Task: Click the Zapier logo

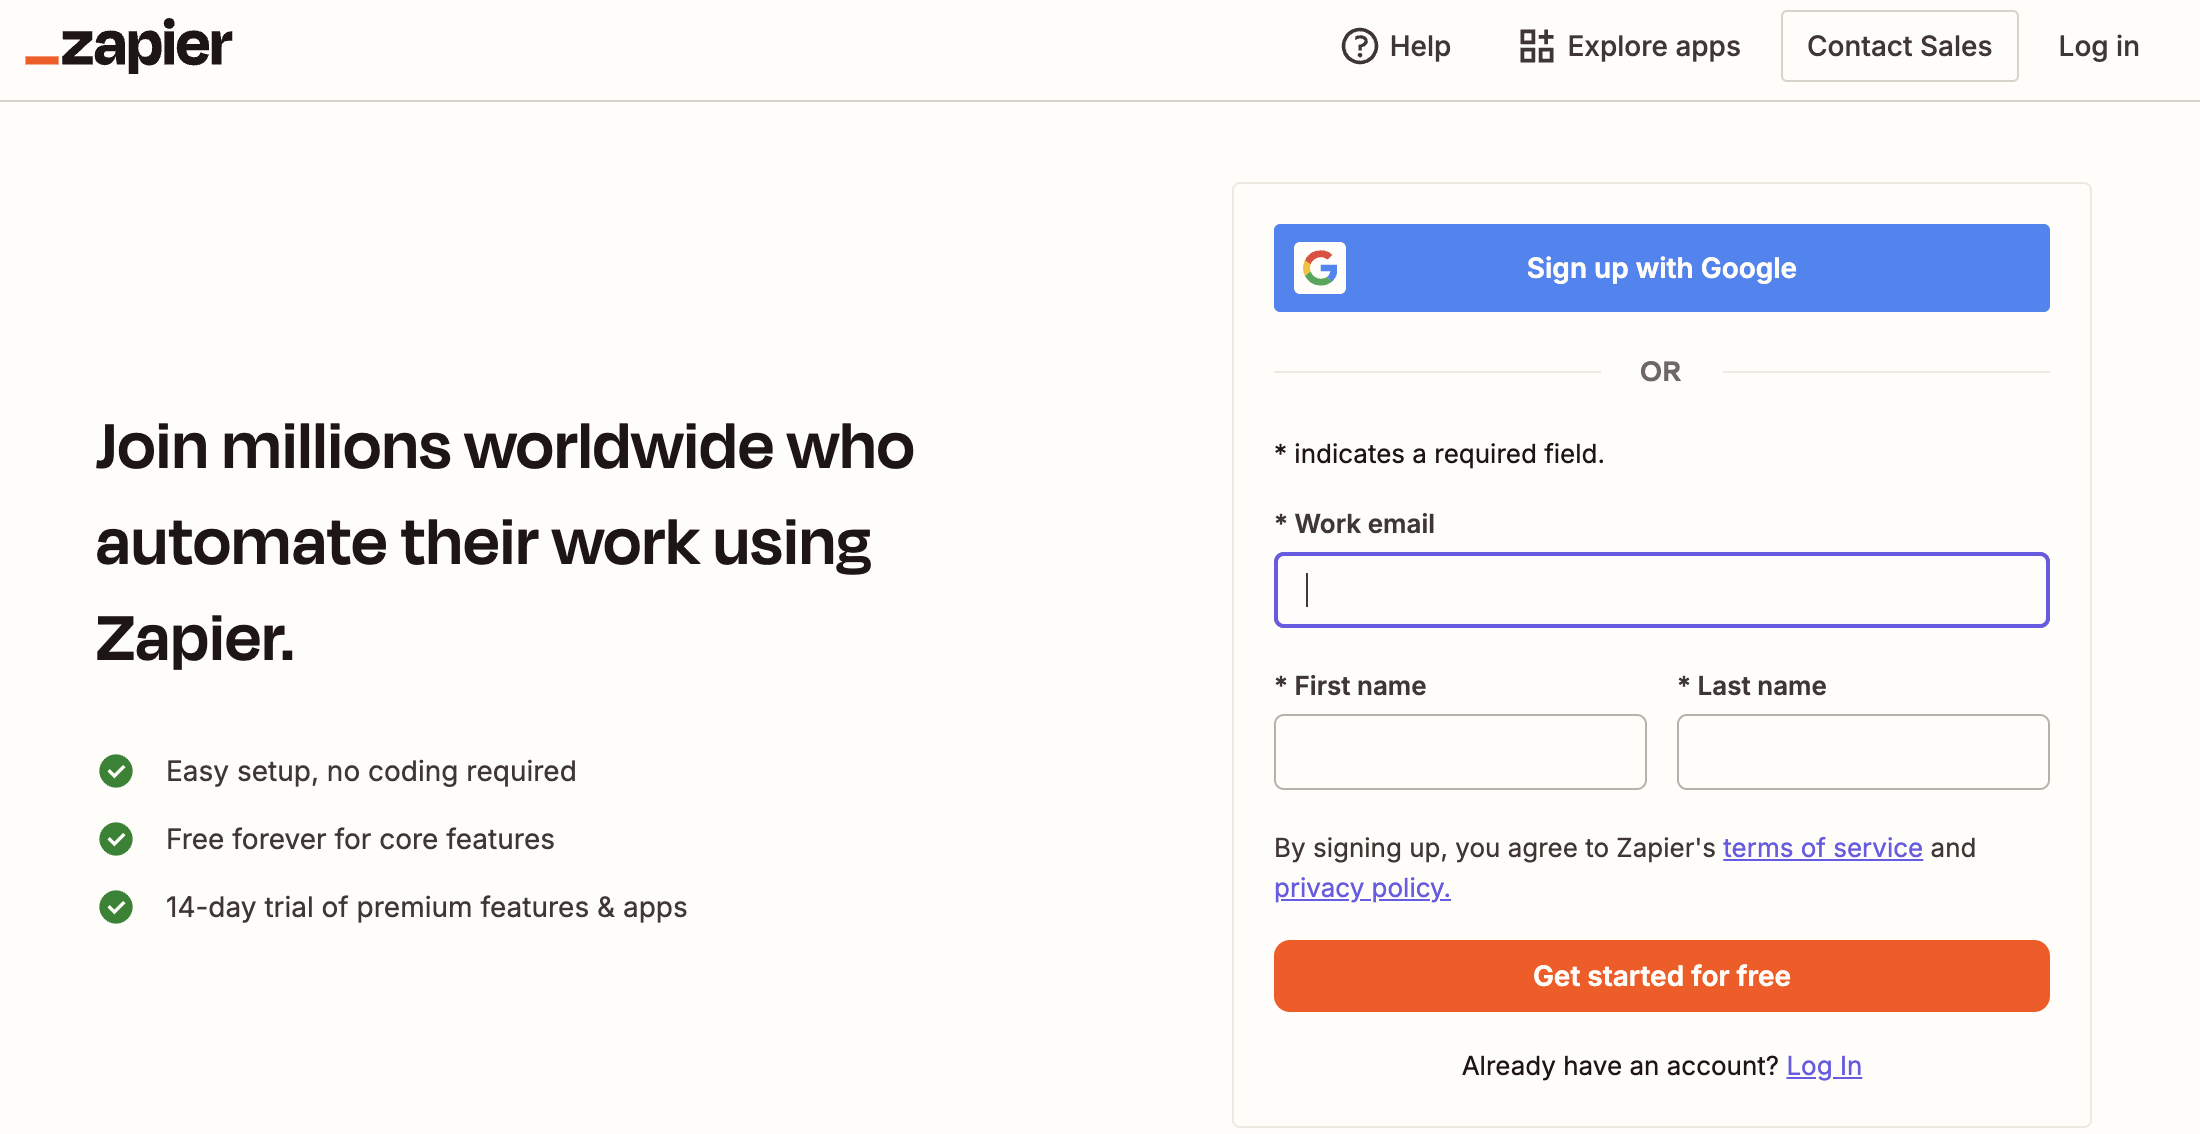Action: coord(129,46)
